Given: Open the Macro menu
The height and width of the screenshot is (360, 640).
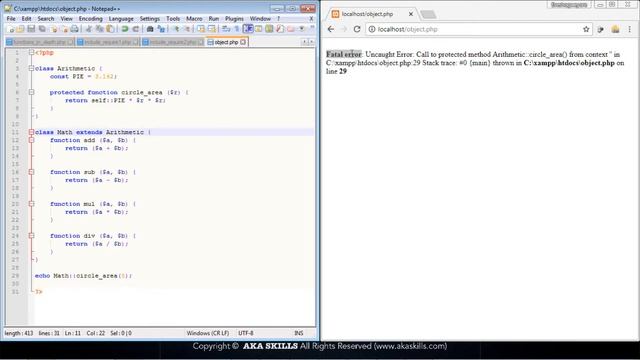Looking at the screenshot, I should [x=194, y=19].
